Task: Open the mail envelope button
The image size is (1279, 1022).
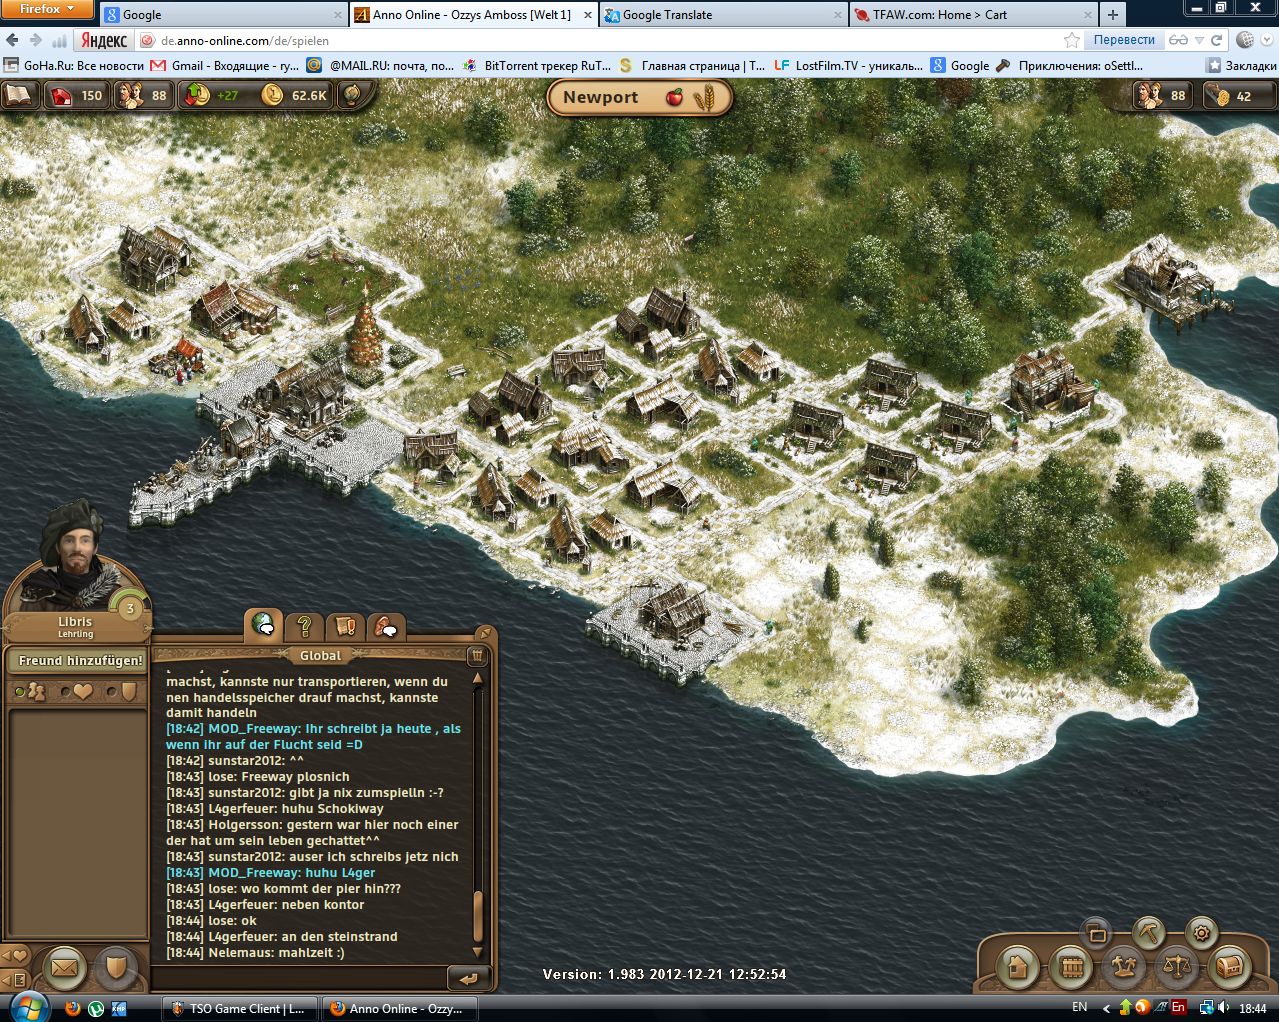Action: tap(64, 966)
